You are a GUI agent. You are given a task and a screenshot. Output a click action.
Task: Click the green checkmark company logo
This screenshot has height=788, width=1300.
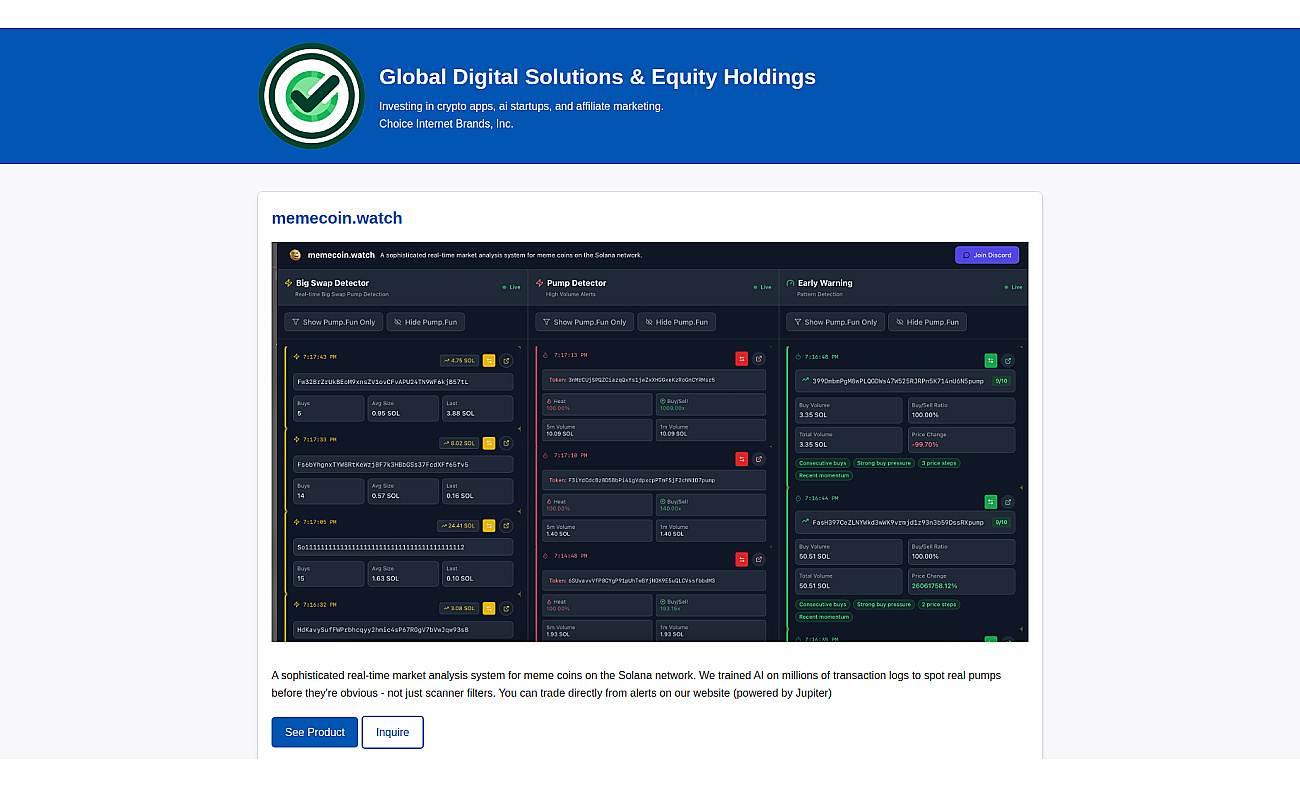[x=312, y=96]
